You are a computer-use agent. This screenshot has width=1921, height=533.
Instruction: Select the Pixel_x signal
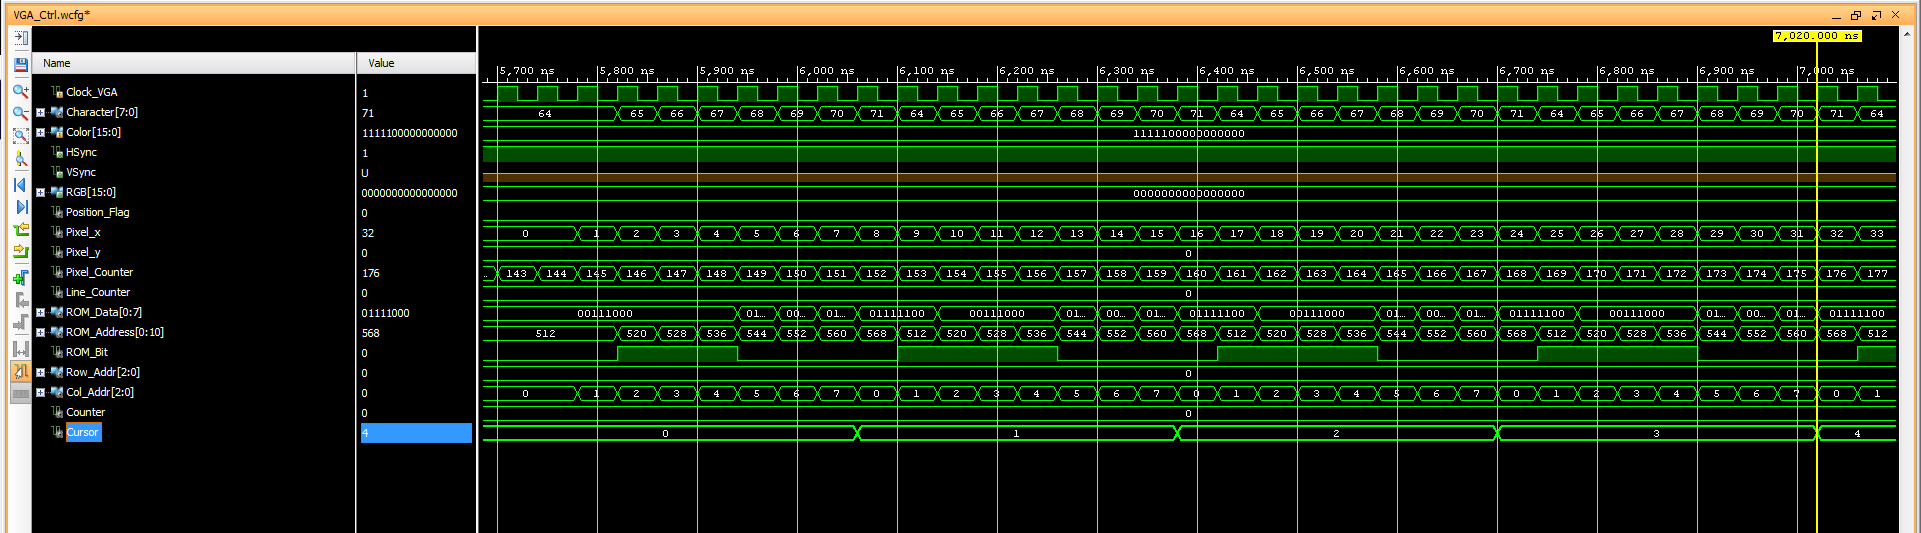83,232
